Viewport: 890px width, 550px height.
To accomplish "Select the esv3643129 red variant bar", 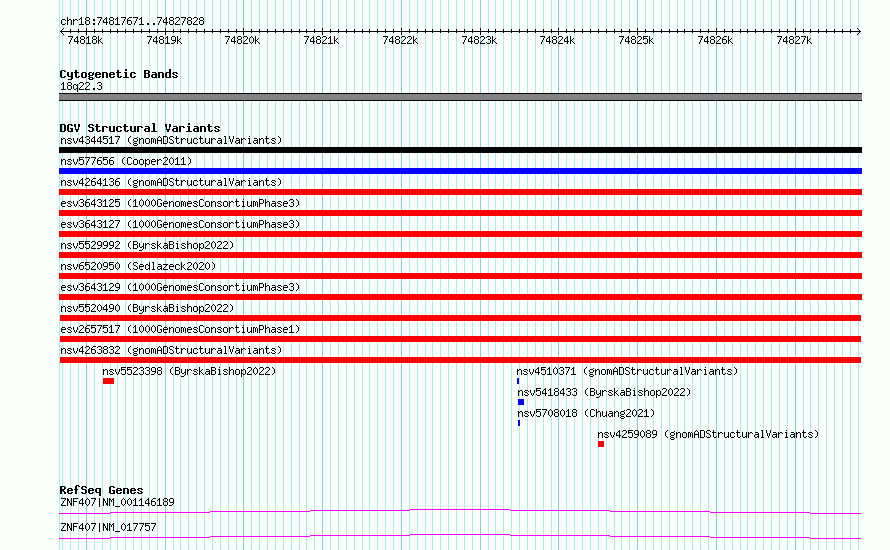I will [x=460, y=297].
